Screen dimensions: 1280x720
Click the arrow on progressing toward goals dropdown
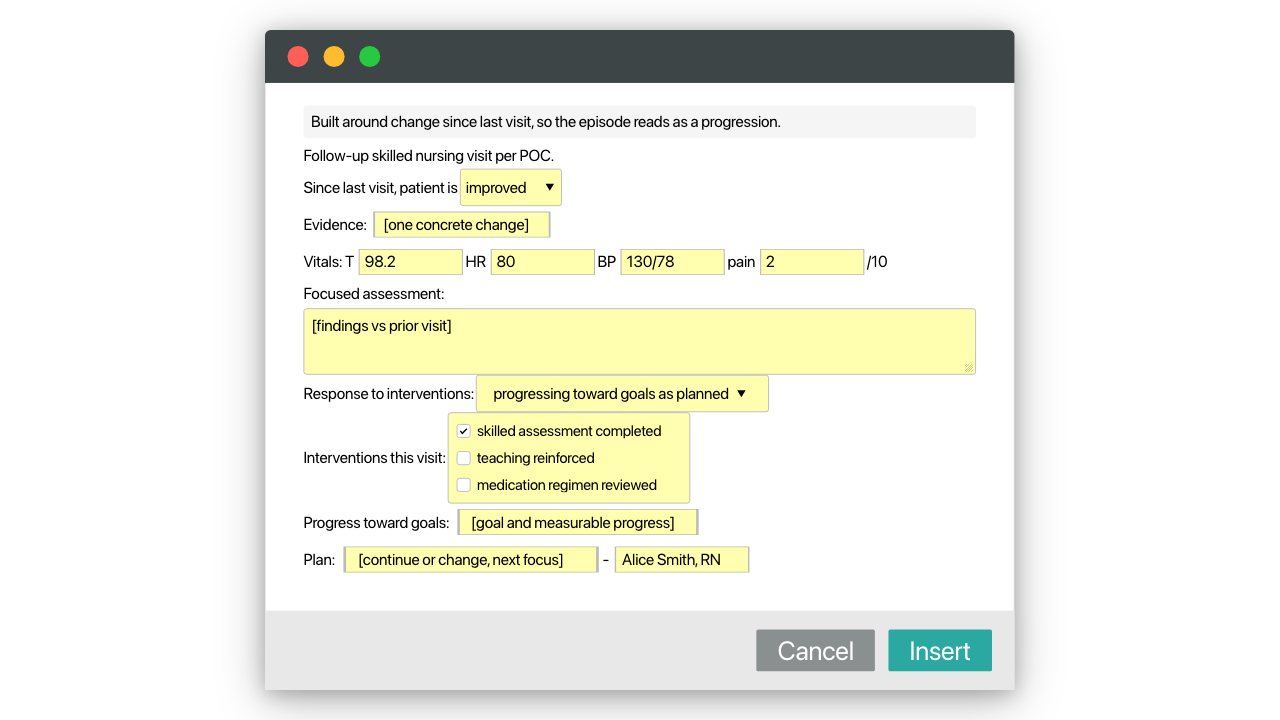click(741, 394)
